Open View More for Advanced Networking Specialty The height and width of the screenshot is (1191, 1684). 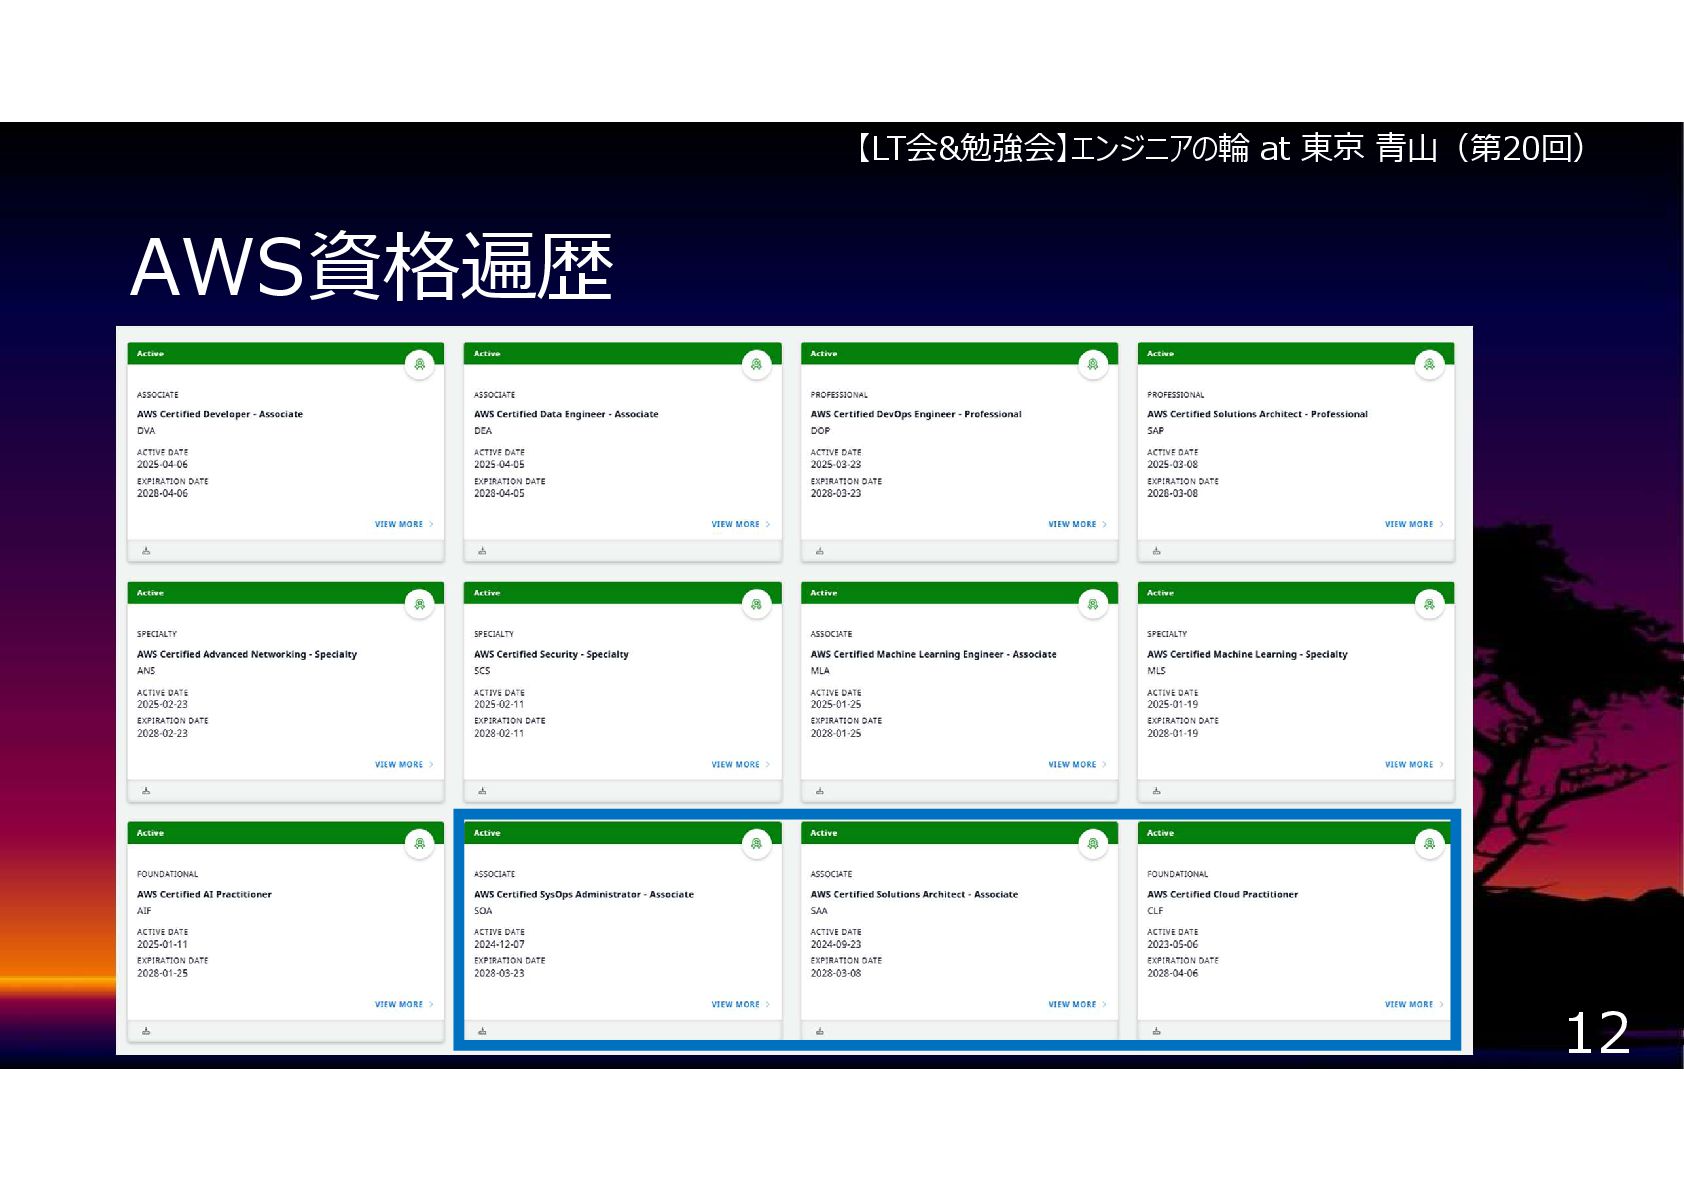coord(404,764)
